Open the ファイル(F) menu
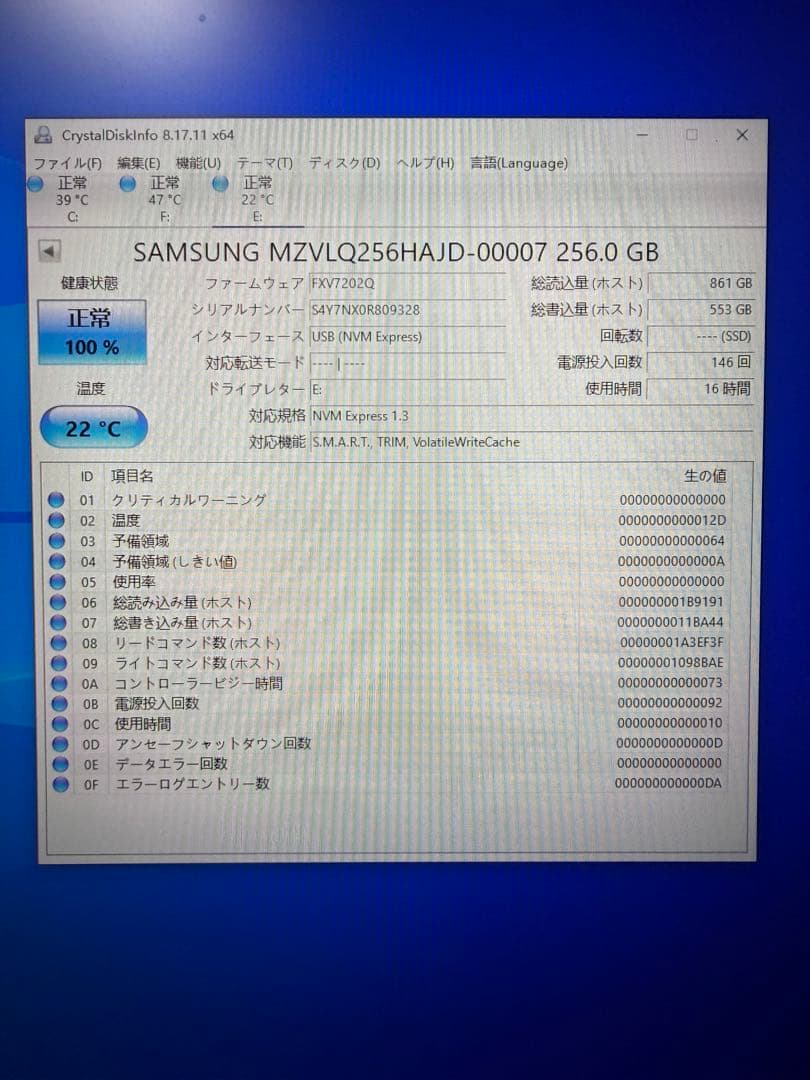 pyautogui.click(x=68, y=163)
